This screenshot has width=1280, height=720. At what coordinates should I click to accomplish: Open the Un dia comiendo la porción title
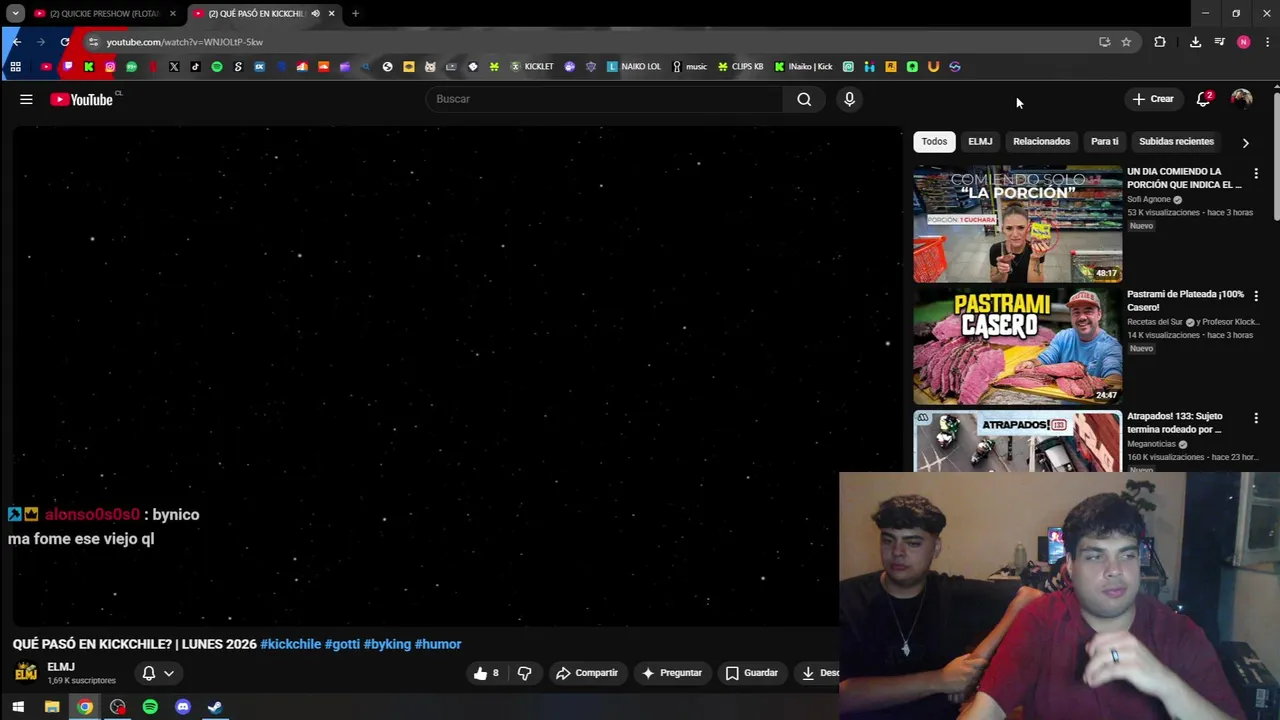pyautogui.click(x=1184, y=178)
